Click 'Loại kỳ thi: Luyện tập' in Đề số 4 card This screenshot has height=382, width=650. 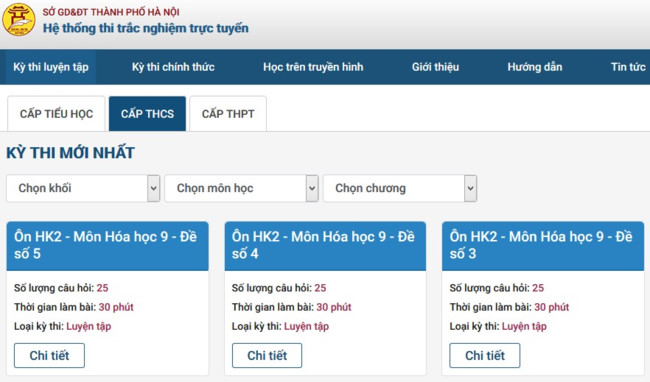coord(280,326)
